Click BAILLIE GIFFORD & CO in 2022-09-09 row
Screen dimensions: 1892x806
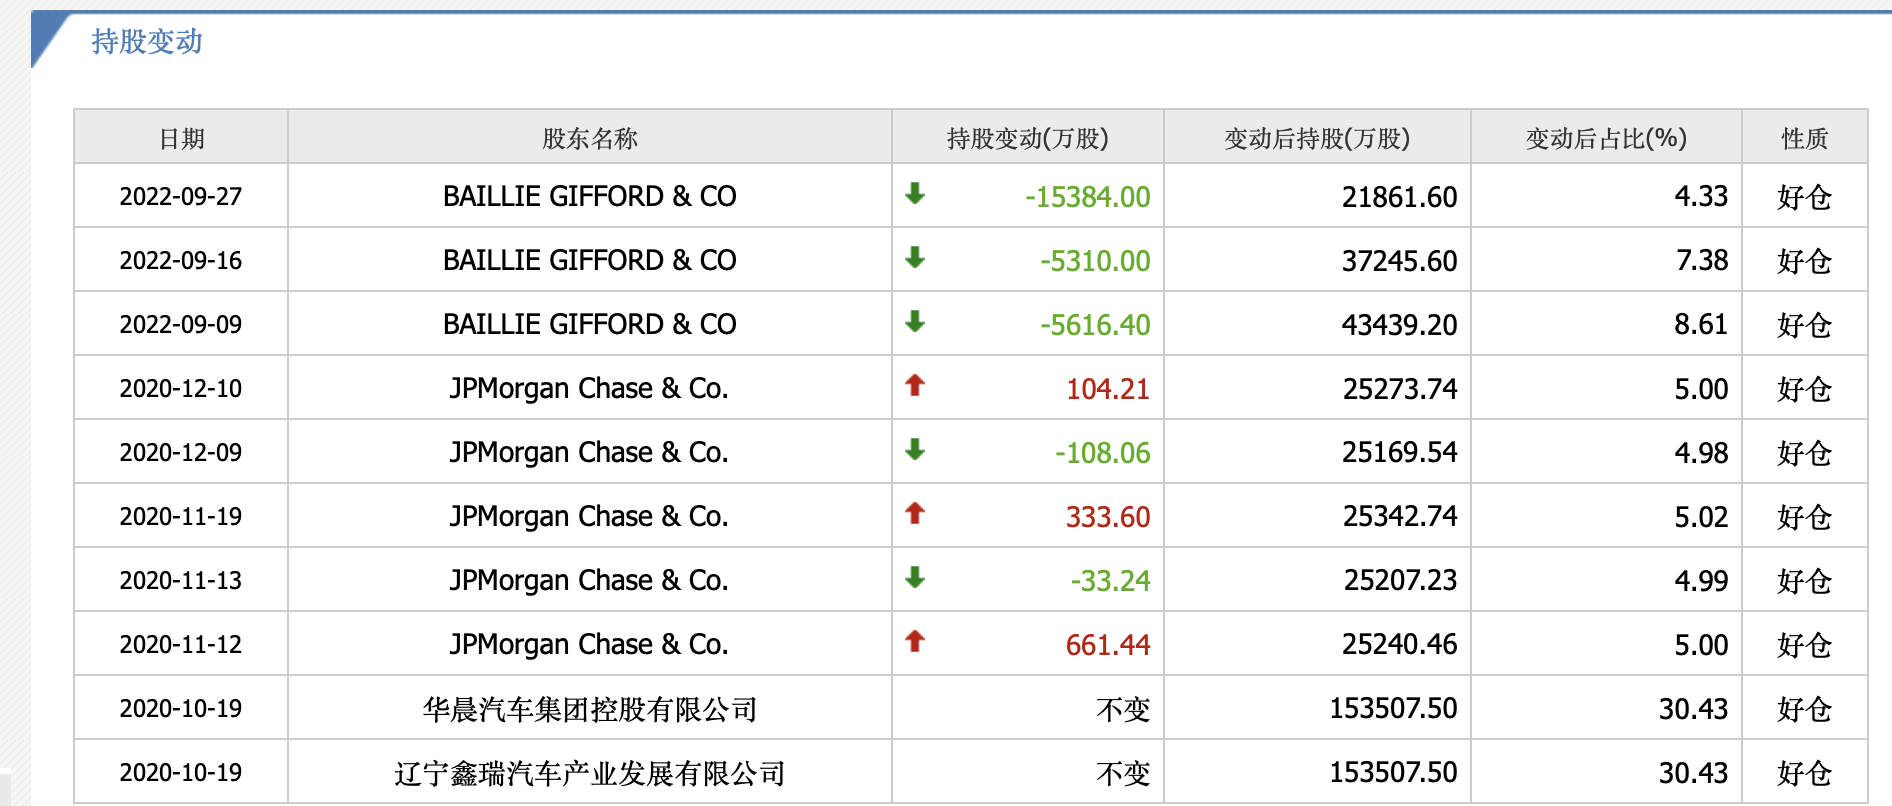click(589, 324)
